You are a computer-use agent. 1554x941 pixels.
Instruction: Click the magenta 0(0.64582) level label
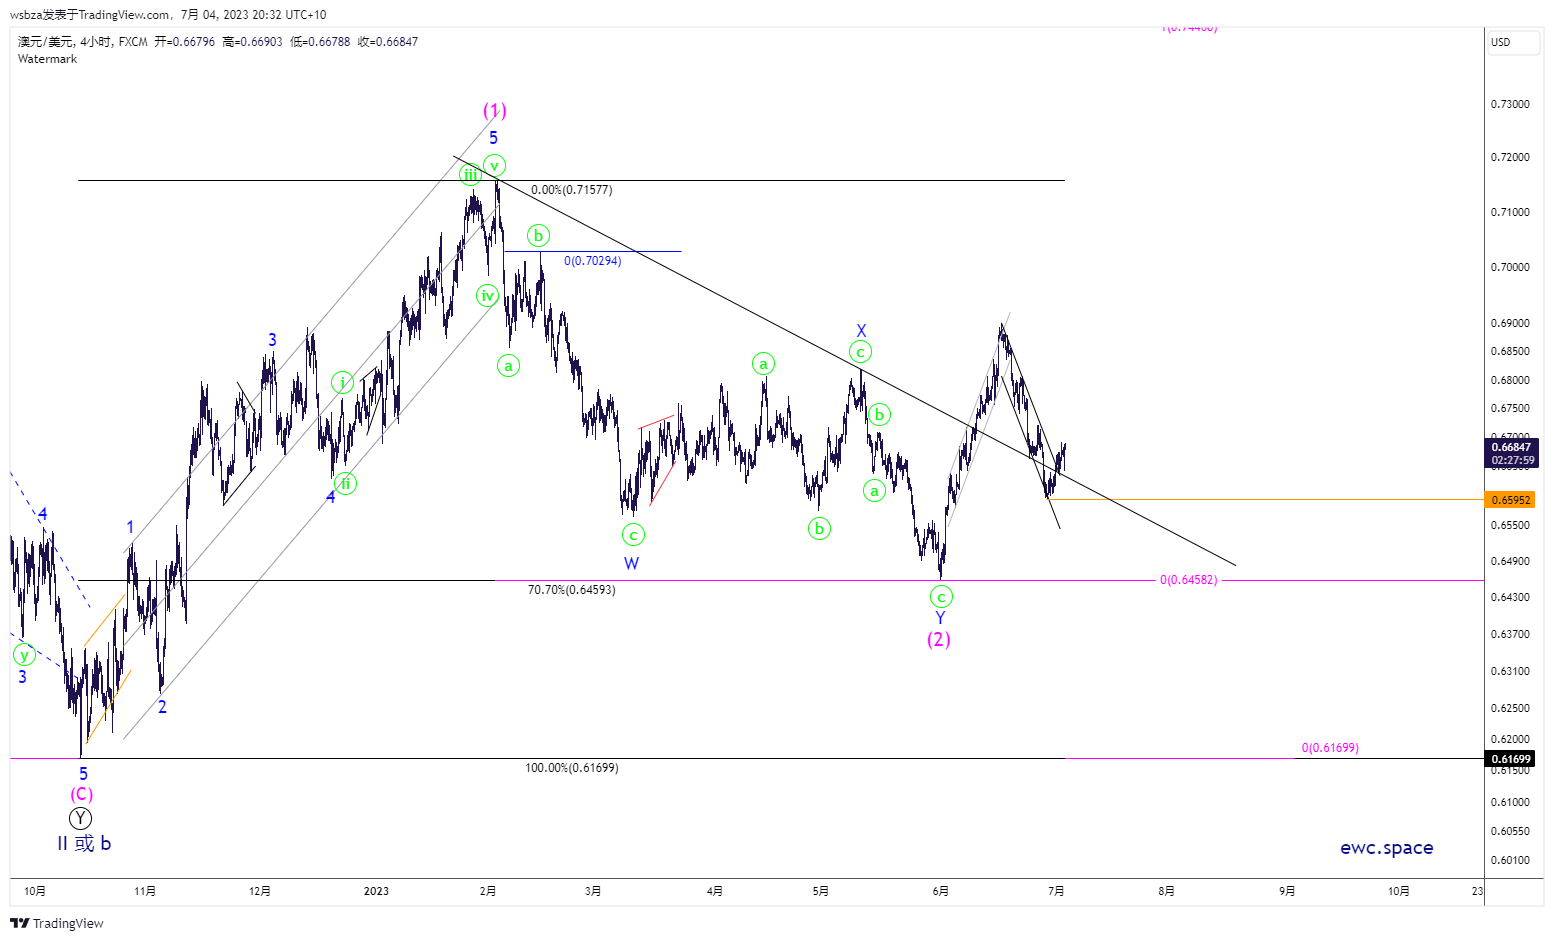click(x=1189, y=580)
